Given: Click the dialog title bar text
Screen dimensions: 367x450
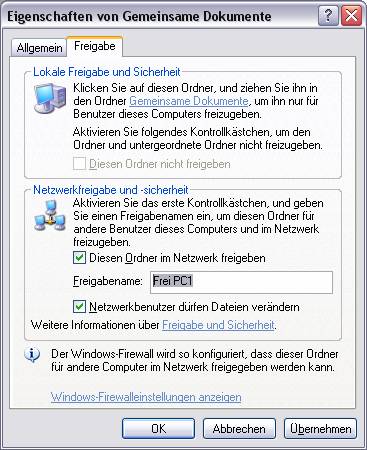Looking at the screenshot, I should [139, 16].
